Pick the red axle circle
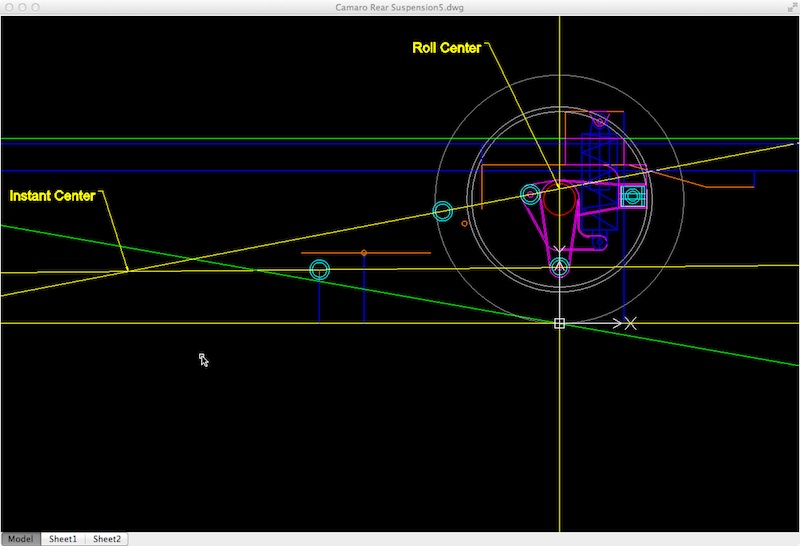800x546 pixels. 559,200
